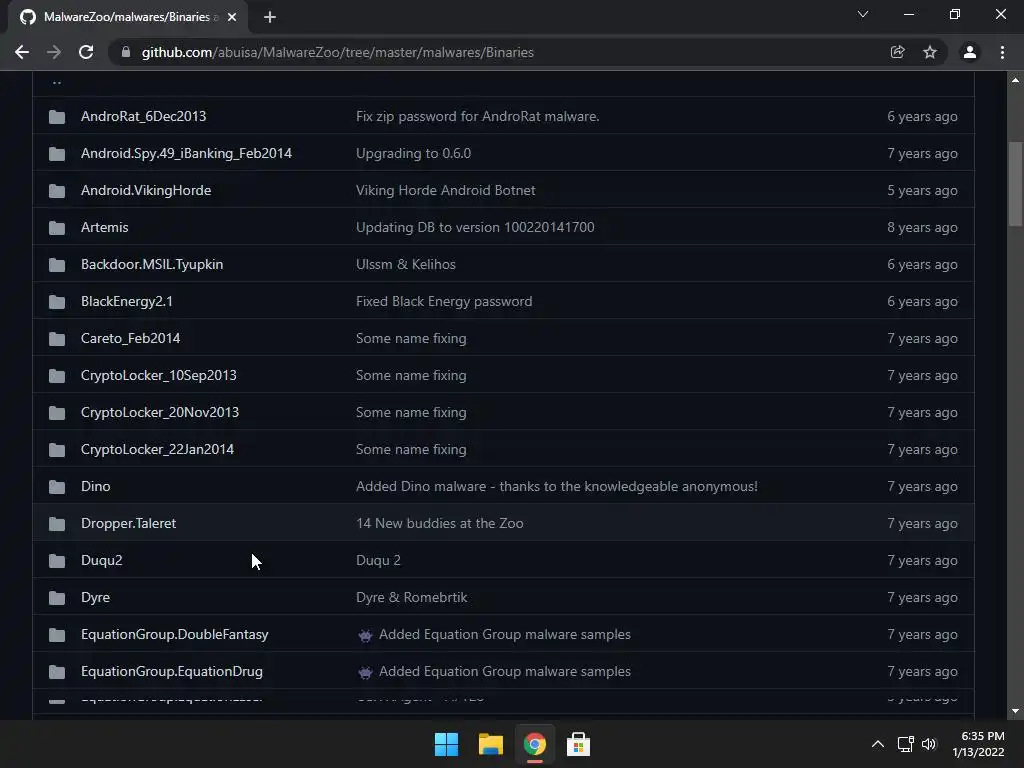Open the Artemis folder

tap(104, 227)
